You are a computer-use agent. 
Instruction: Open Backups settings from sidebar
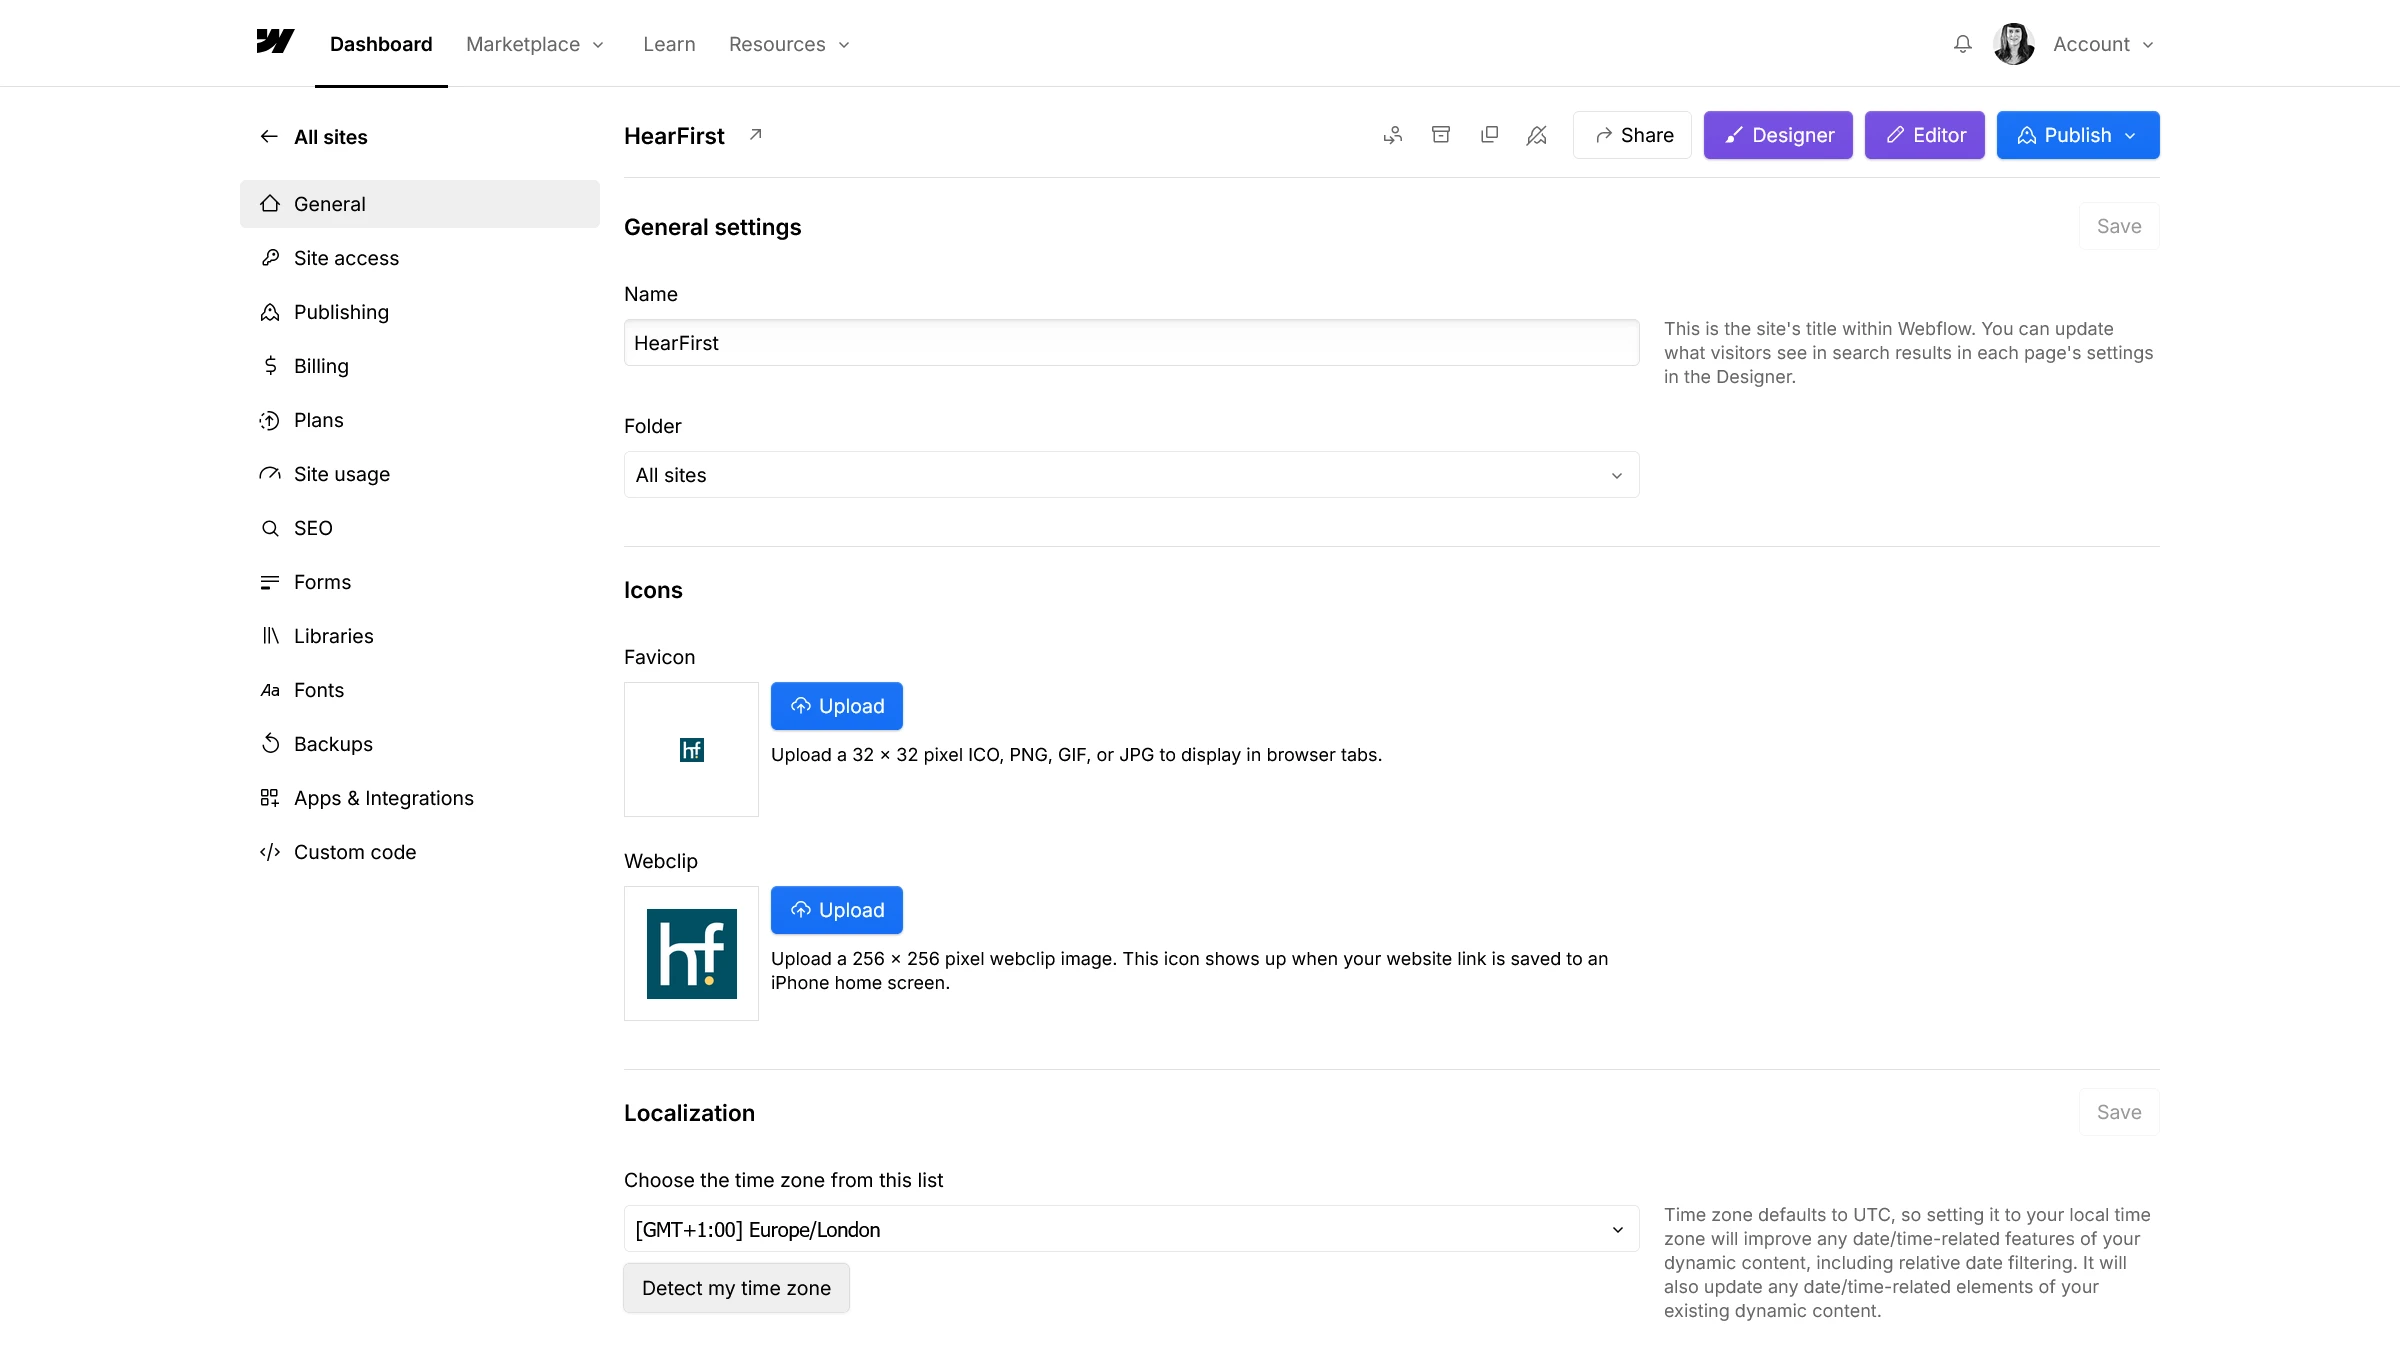332,744
